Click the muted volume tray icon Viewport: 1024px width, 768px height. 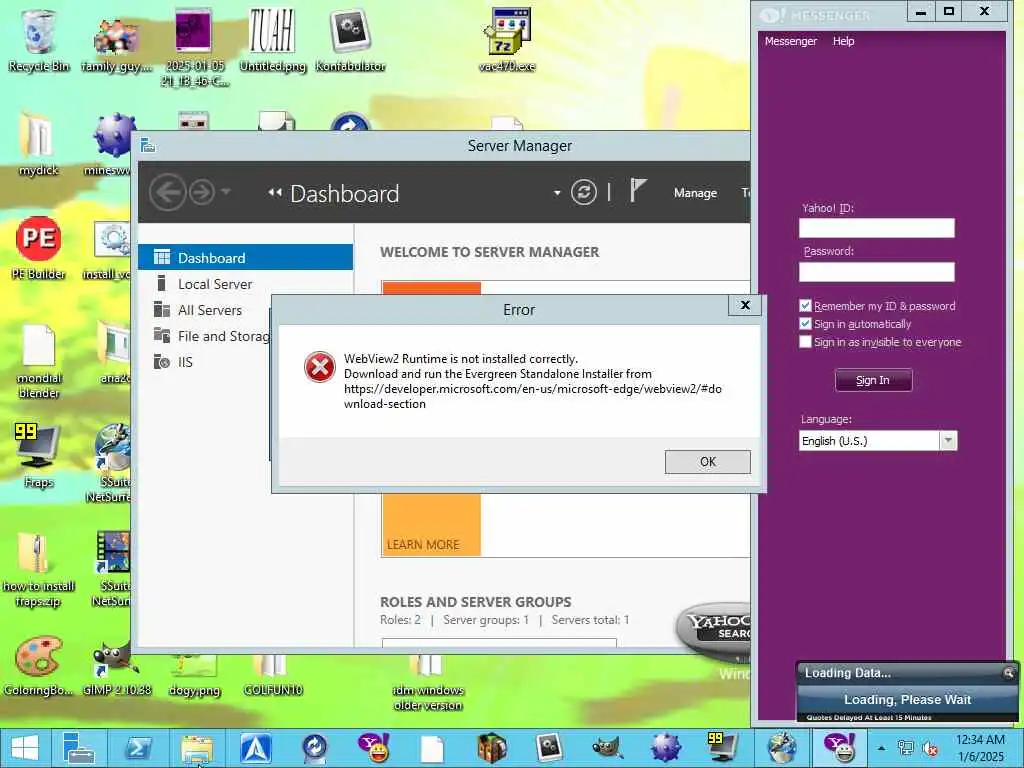(929, 748)
